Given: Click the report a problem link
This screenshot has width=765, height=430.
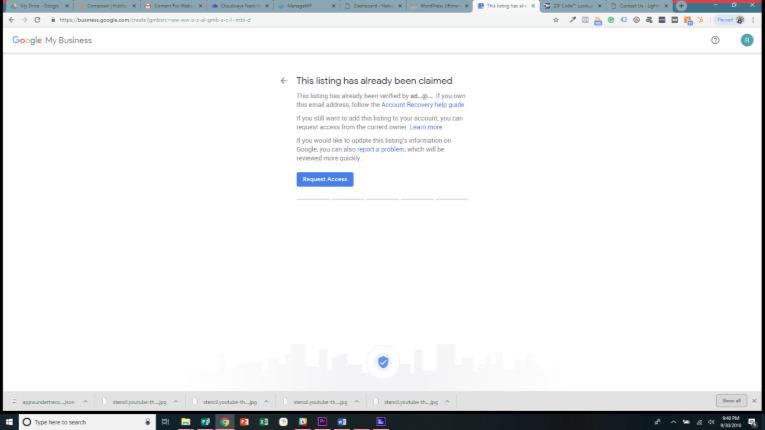Looking at the screenshot, I should pos(381,149).
